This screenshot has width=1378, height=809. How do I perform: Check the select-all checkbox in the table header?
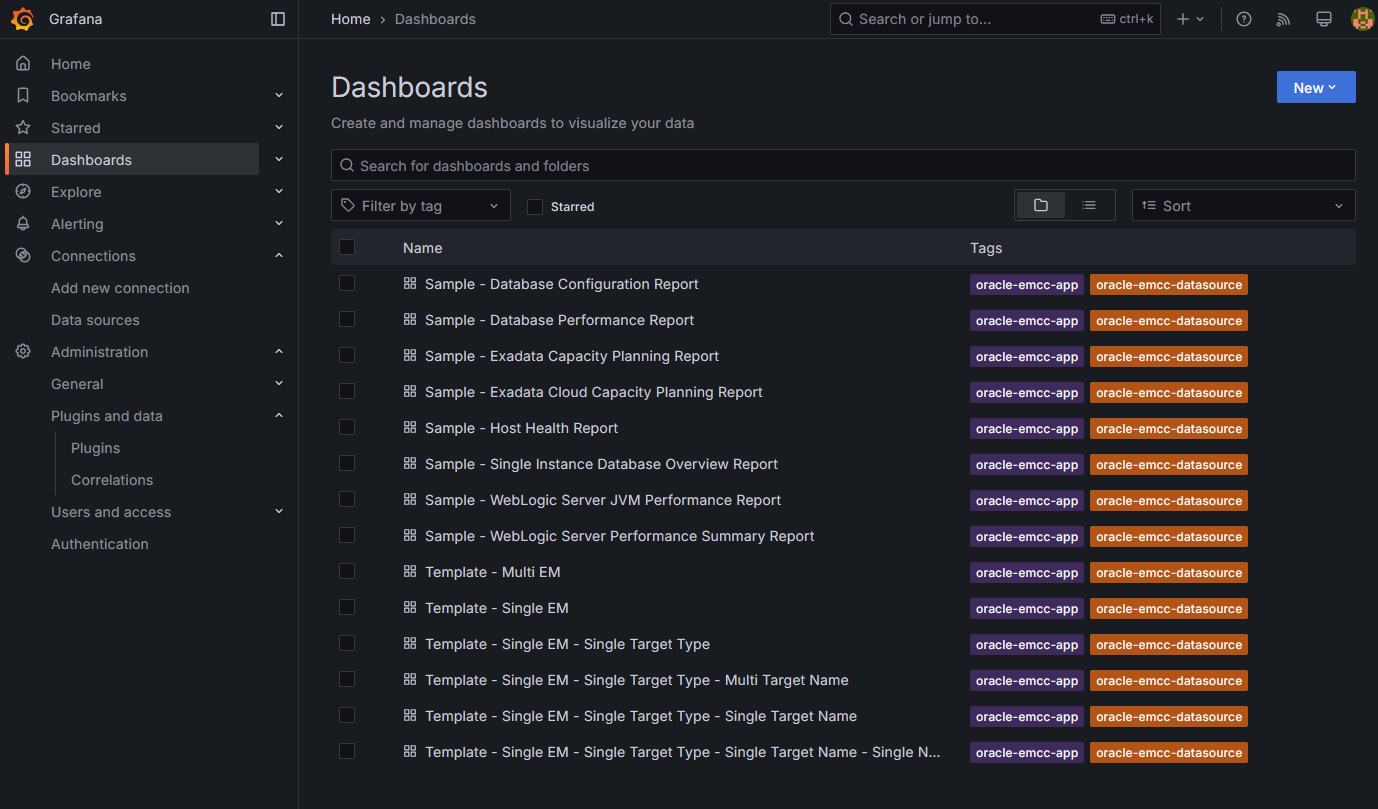[347, 247]
